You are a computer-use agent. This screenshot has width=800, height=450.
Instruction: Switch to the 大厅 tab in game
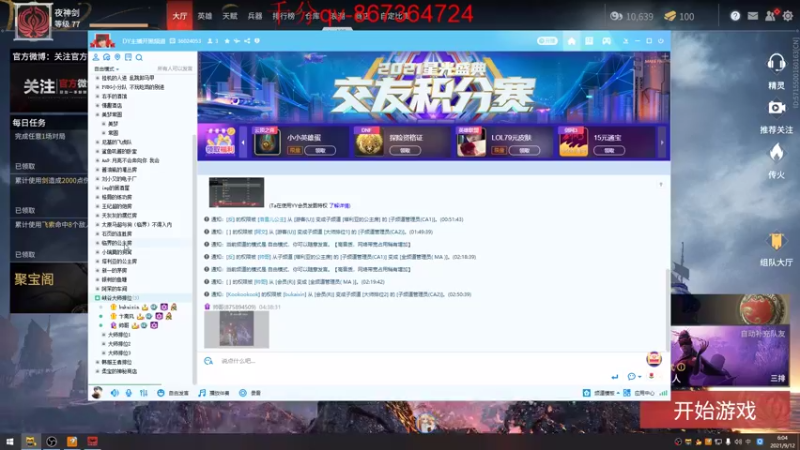(x=180, y=16)
